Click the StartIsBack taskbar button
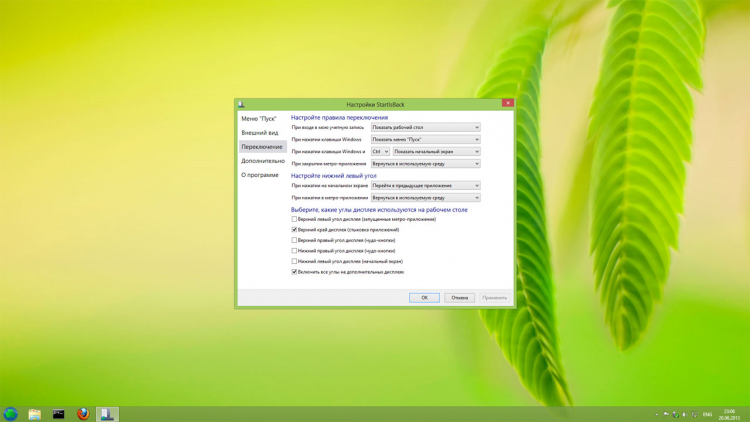The height and width of the screenshot is (422, 750). point(107,414)
